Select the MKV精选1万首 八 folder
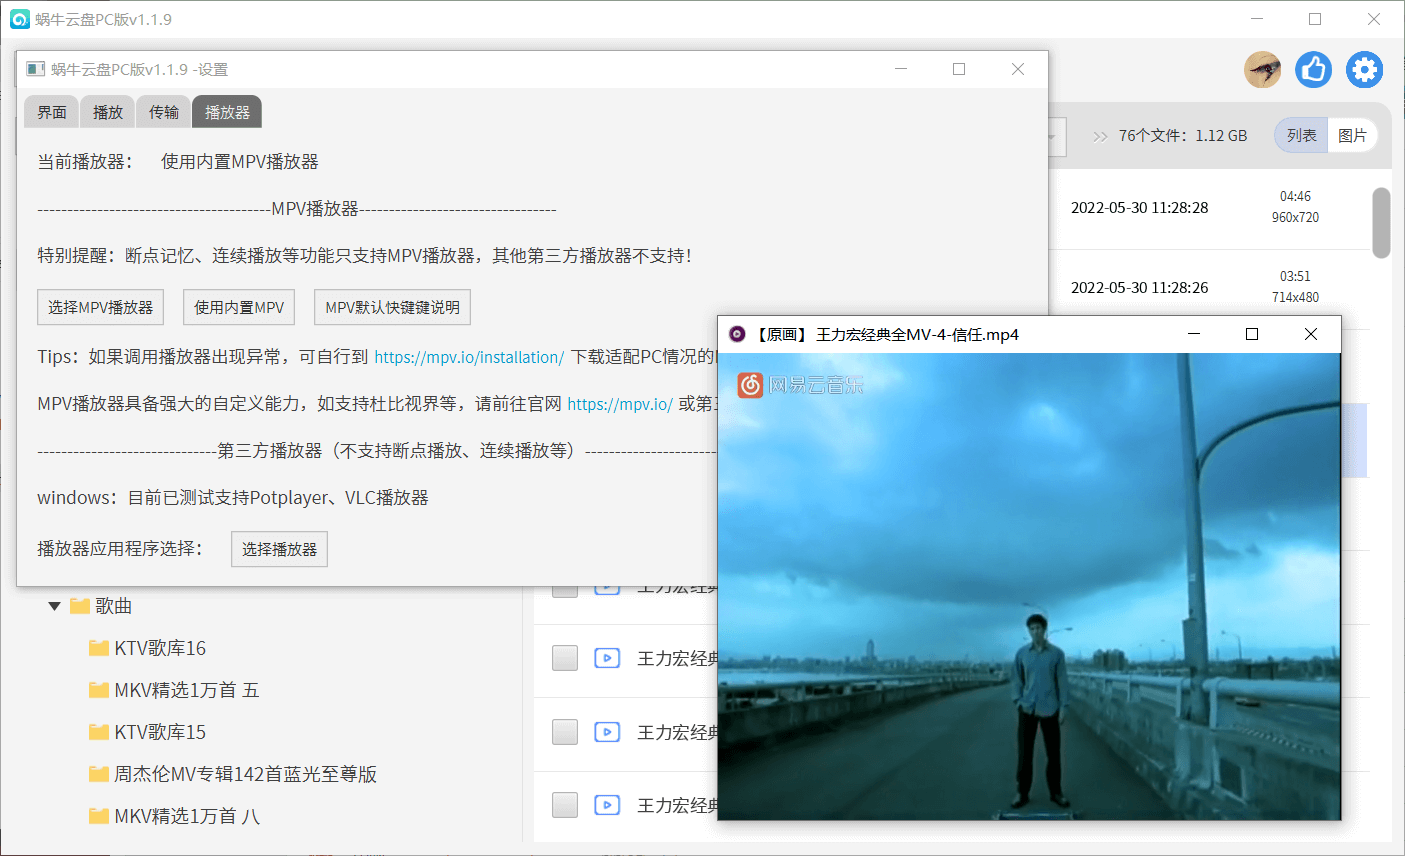Image resolution: width=1405 pixels, height=856 pixels. [x=186, y=816]
